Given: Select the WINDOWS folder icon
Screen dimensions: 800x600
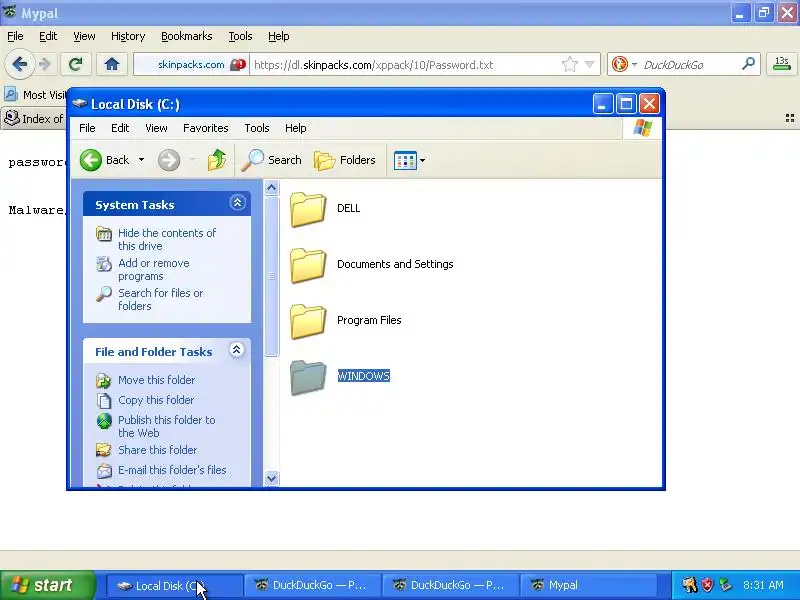Looking at the screenshot, I should (x=308, y=377).
